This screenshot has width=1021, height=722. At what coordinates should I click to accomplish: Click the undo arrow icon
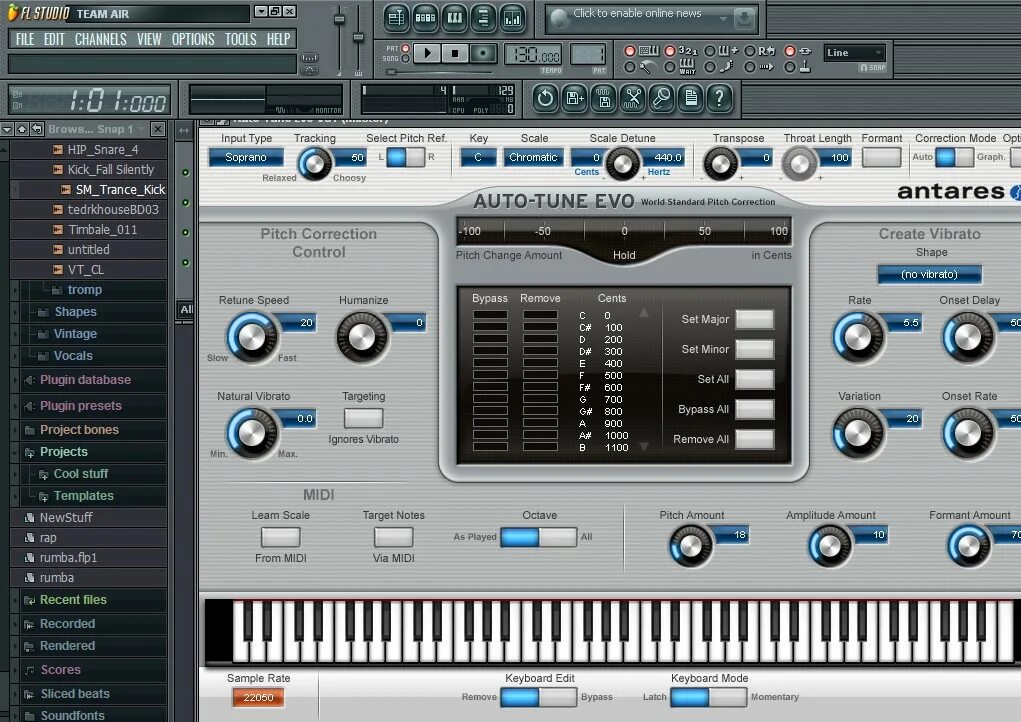[x=546, y=99]
